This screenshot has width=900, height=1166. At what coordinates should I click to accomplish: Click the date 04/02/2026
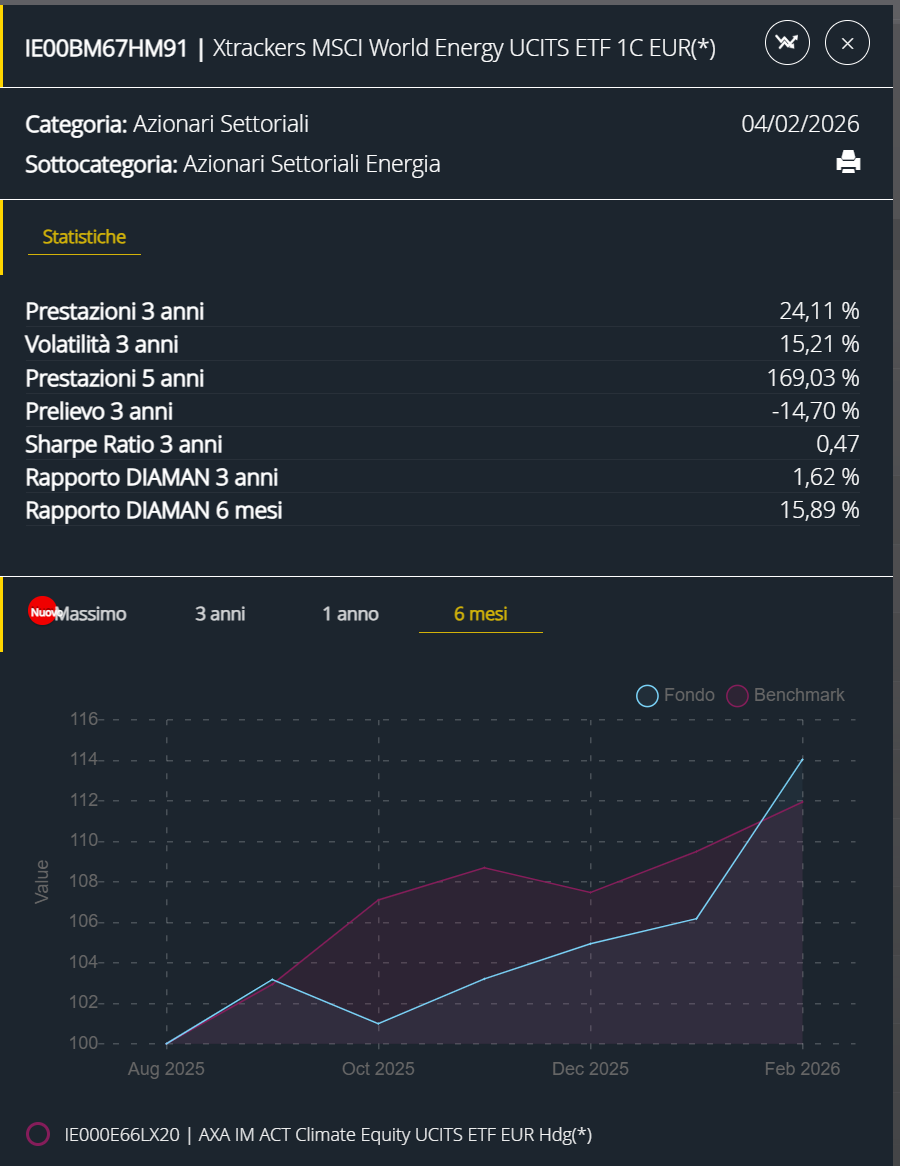tap(800, 124)
